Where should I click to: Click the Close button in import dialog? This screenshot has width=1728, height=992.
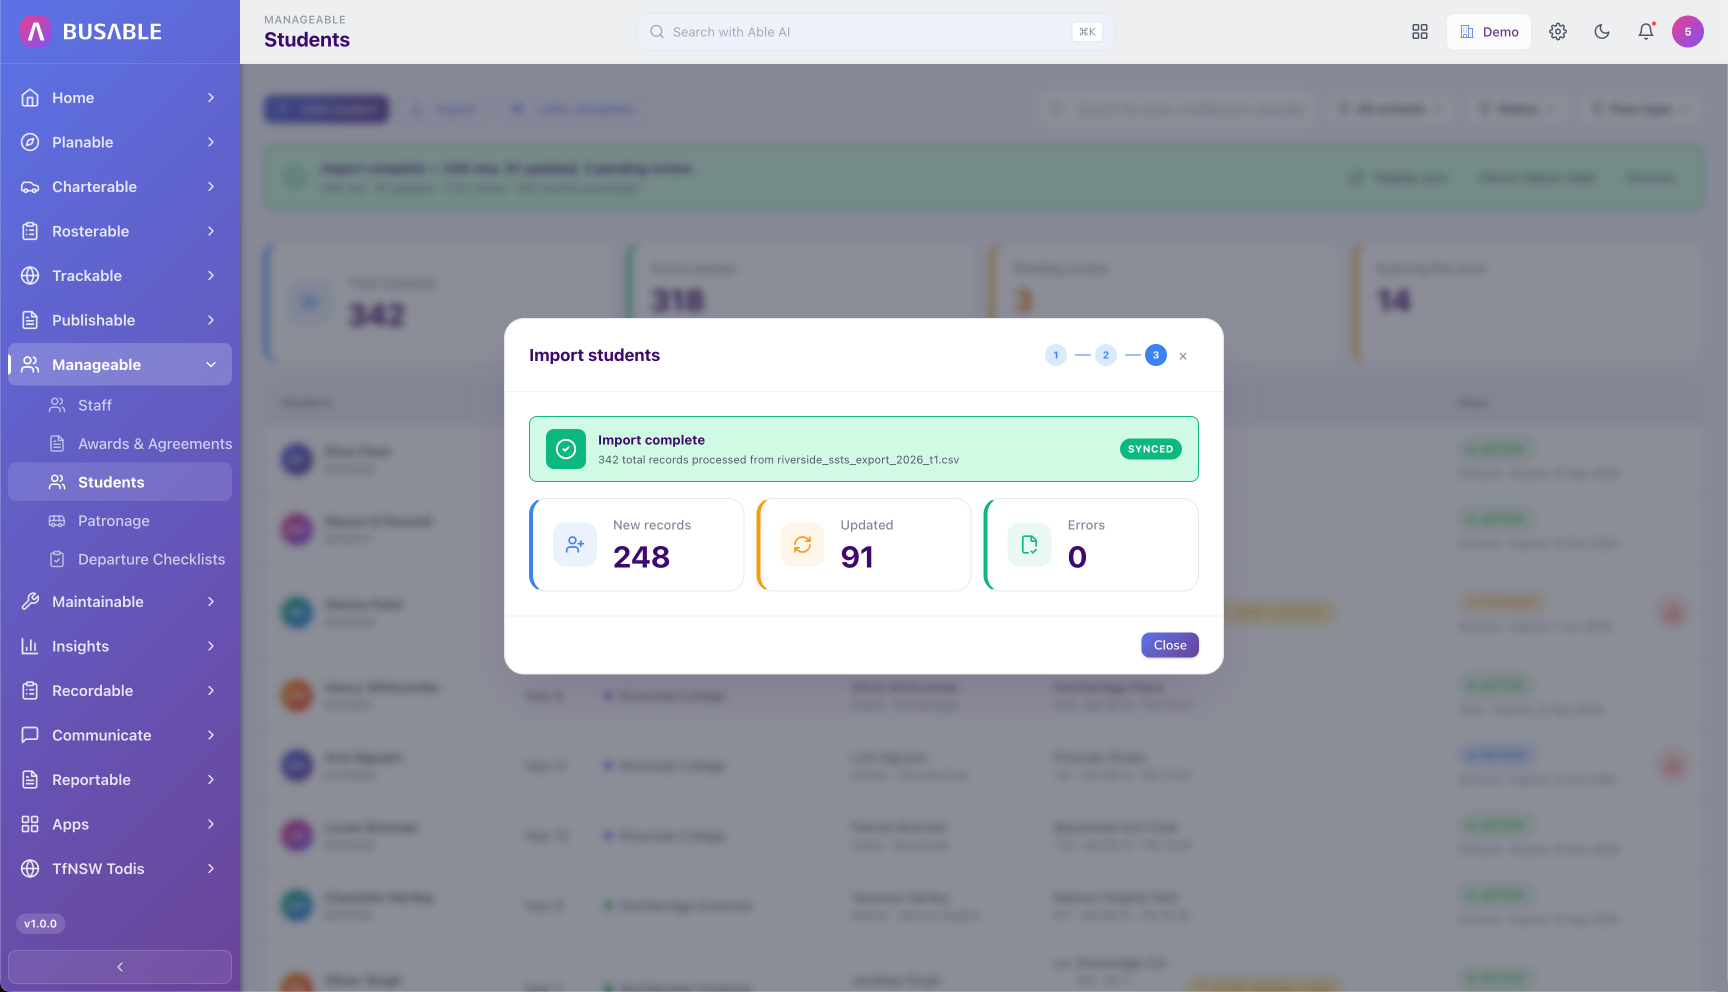pyautogui.click(x=1170, y=645)
